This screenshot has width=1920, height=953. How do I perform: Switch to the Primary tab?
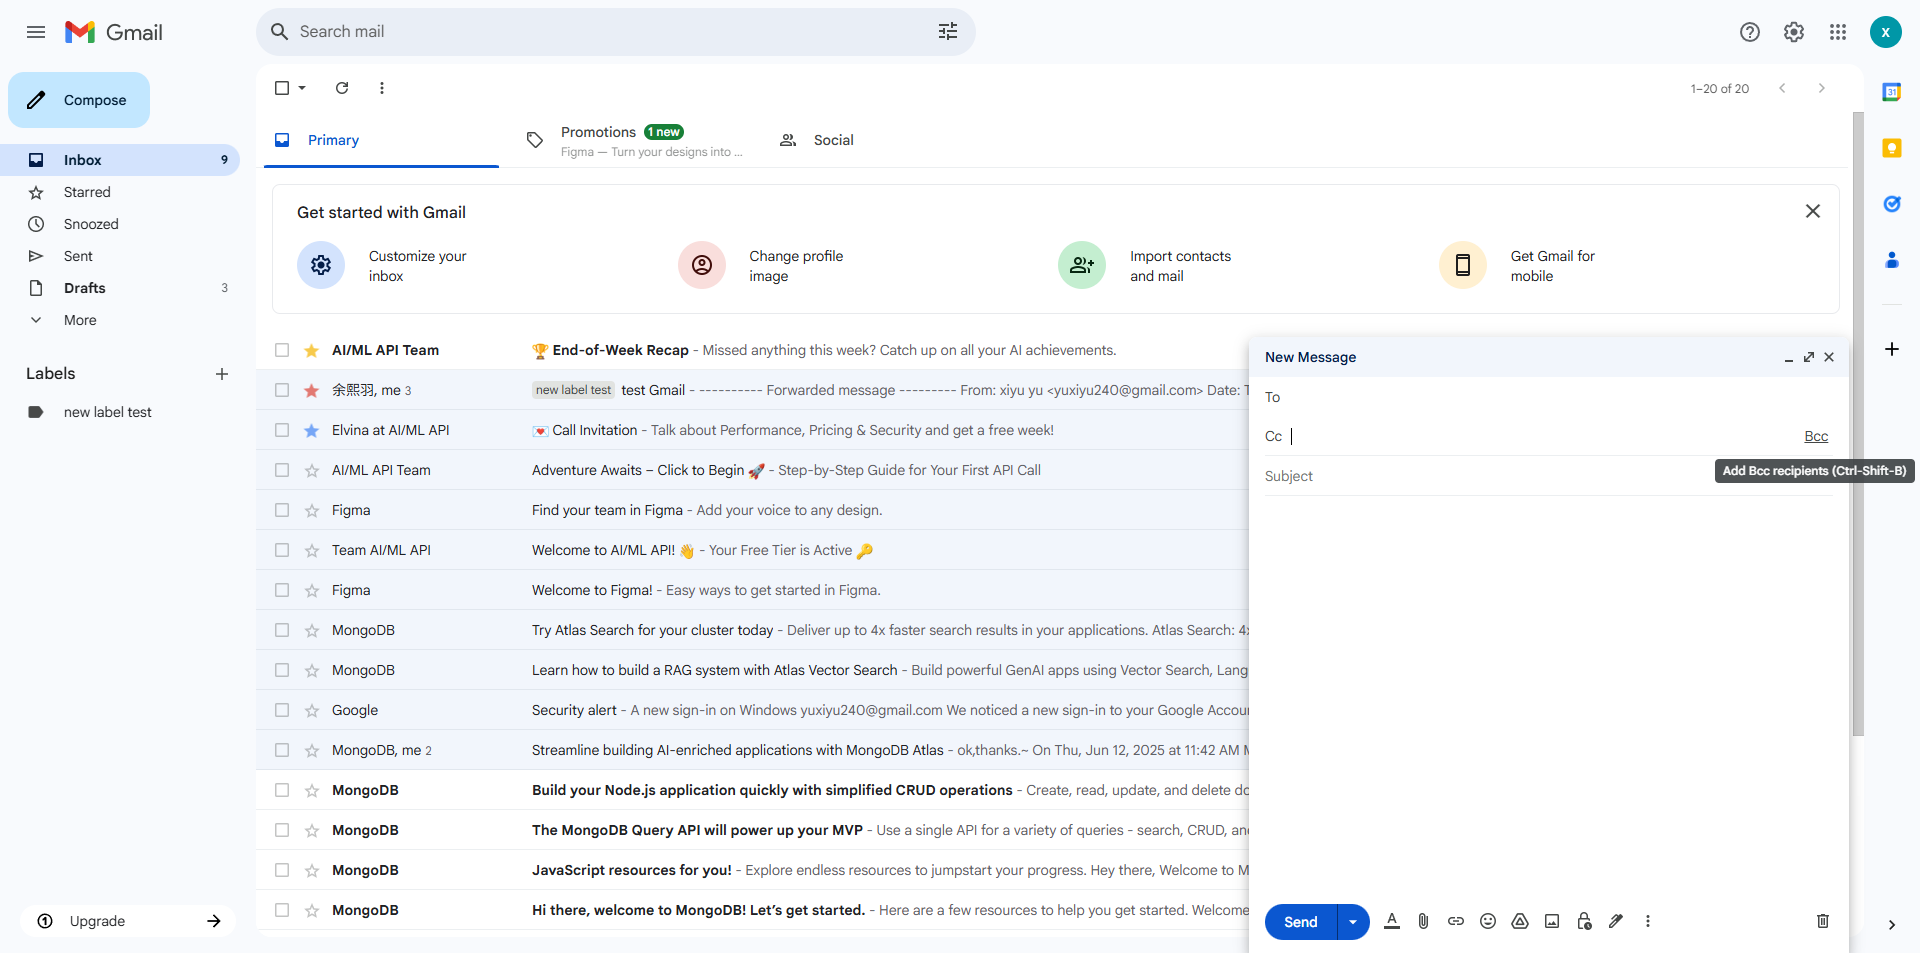tap(381, 140)
